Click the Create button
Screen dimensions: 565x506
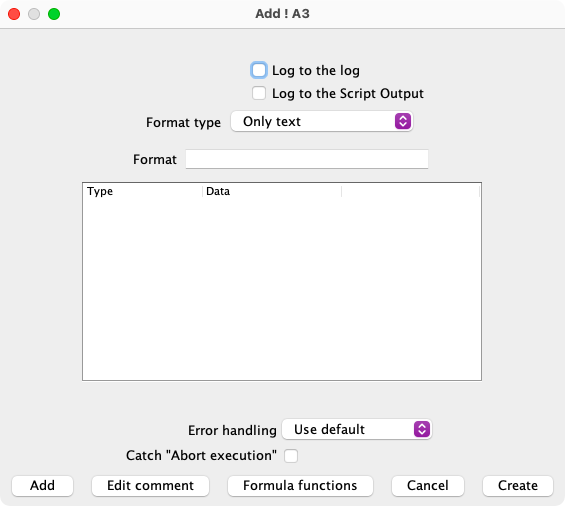coord(518,485)
